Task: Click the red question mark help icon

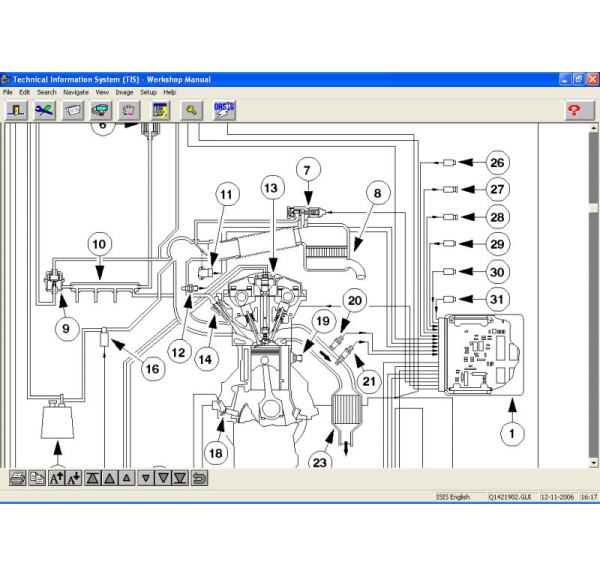Action: pyautogui.click(x=573, y=111)
